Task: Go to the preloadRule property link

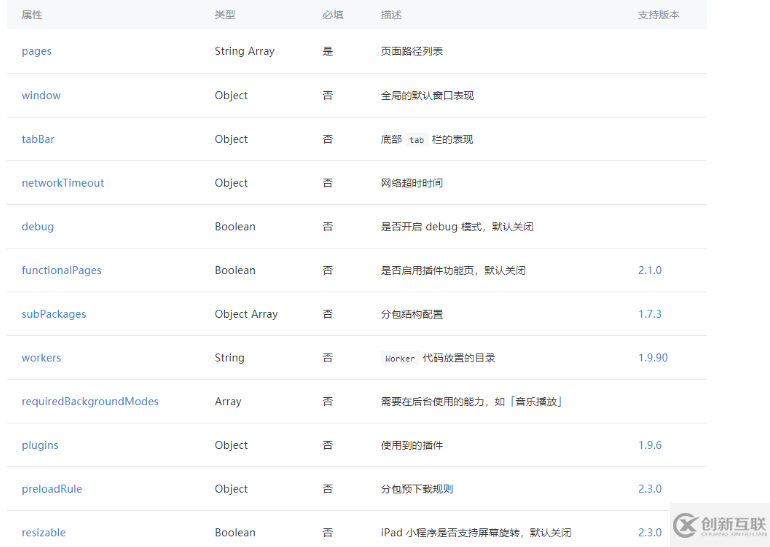Action: pyautogui.click(x=52, y=489)
